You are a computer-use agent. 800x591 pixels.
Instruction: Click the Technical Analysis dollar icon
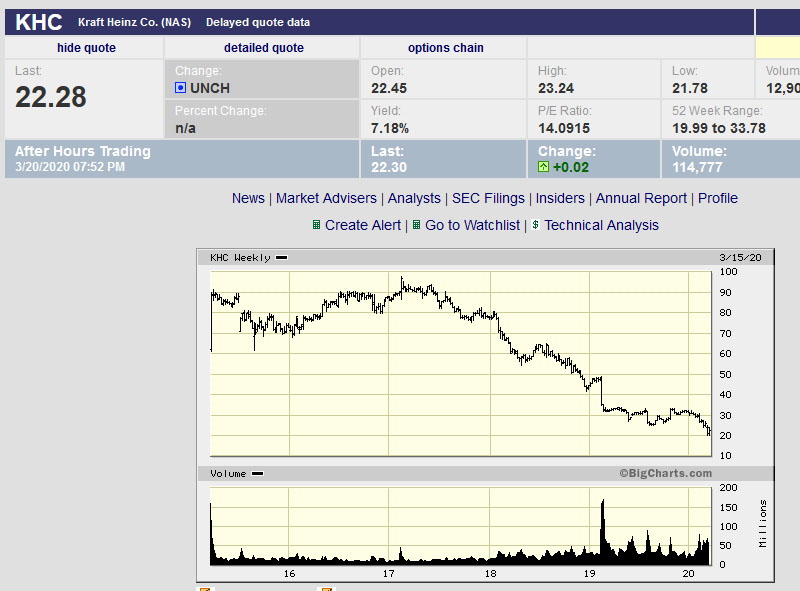tap(535, 225)
